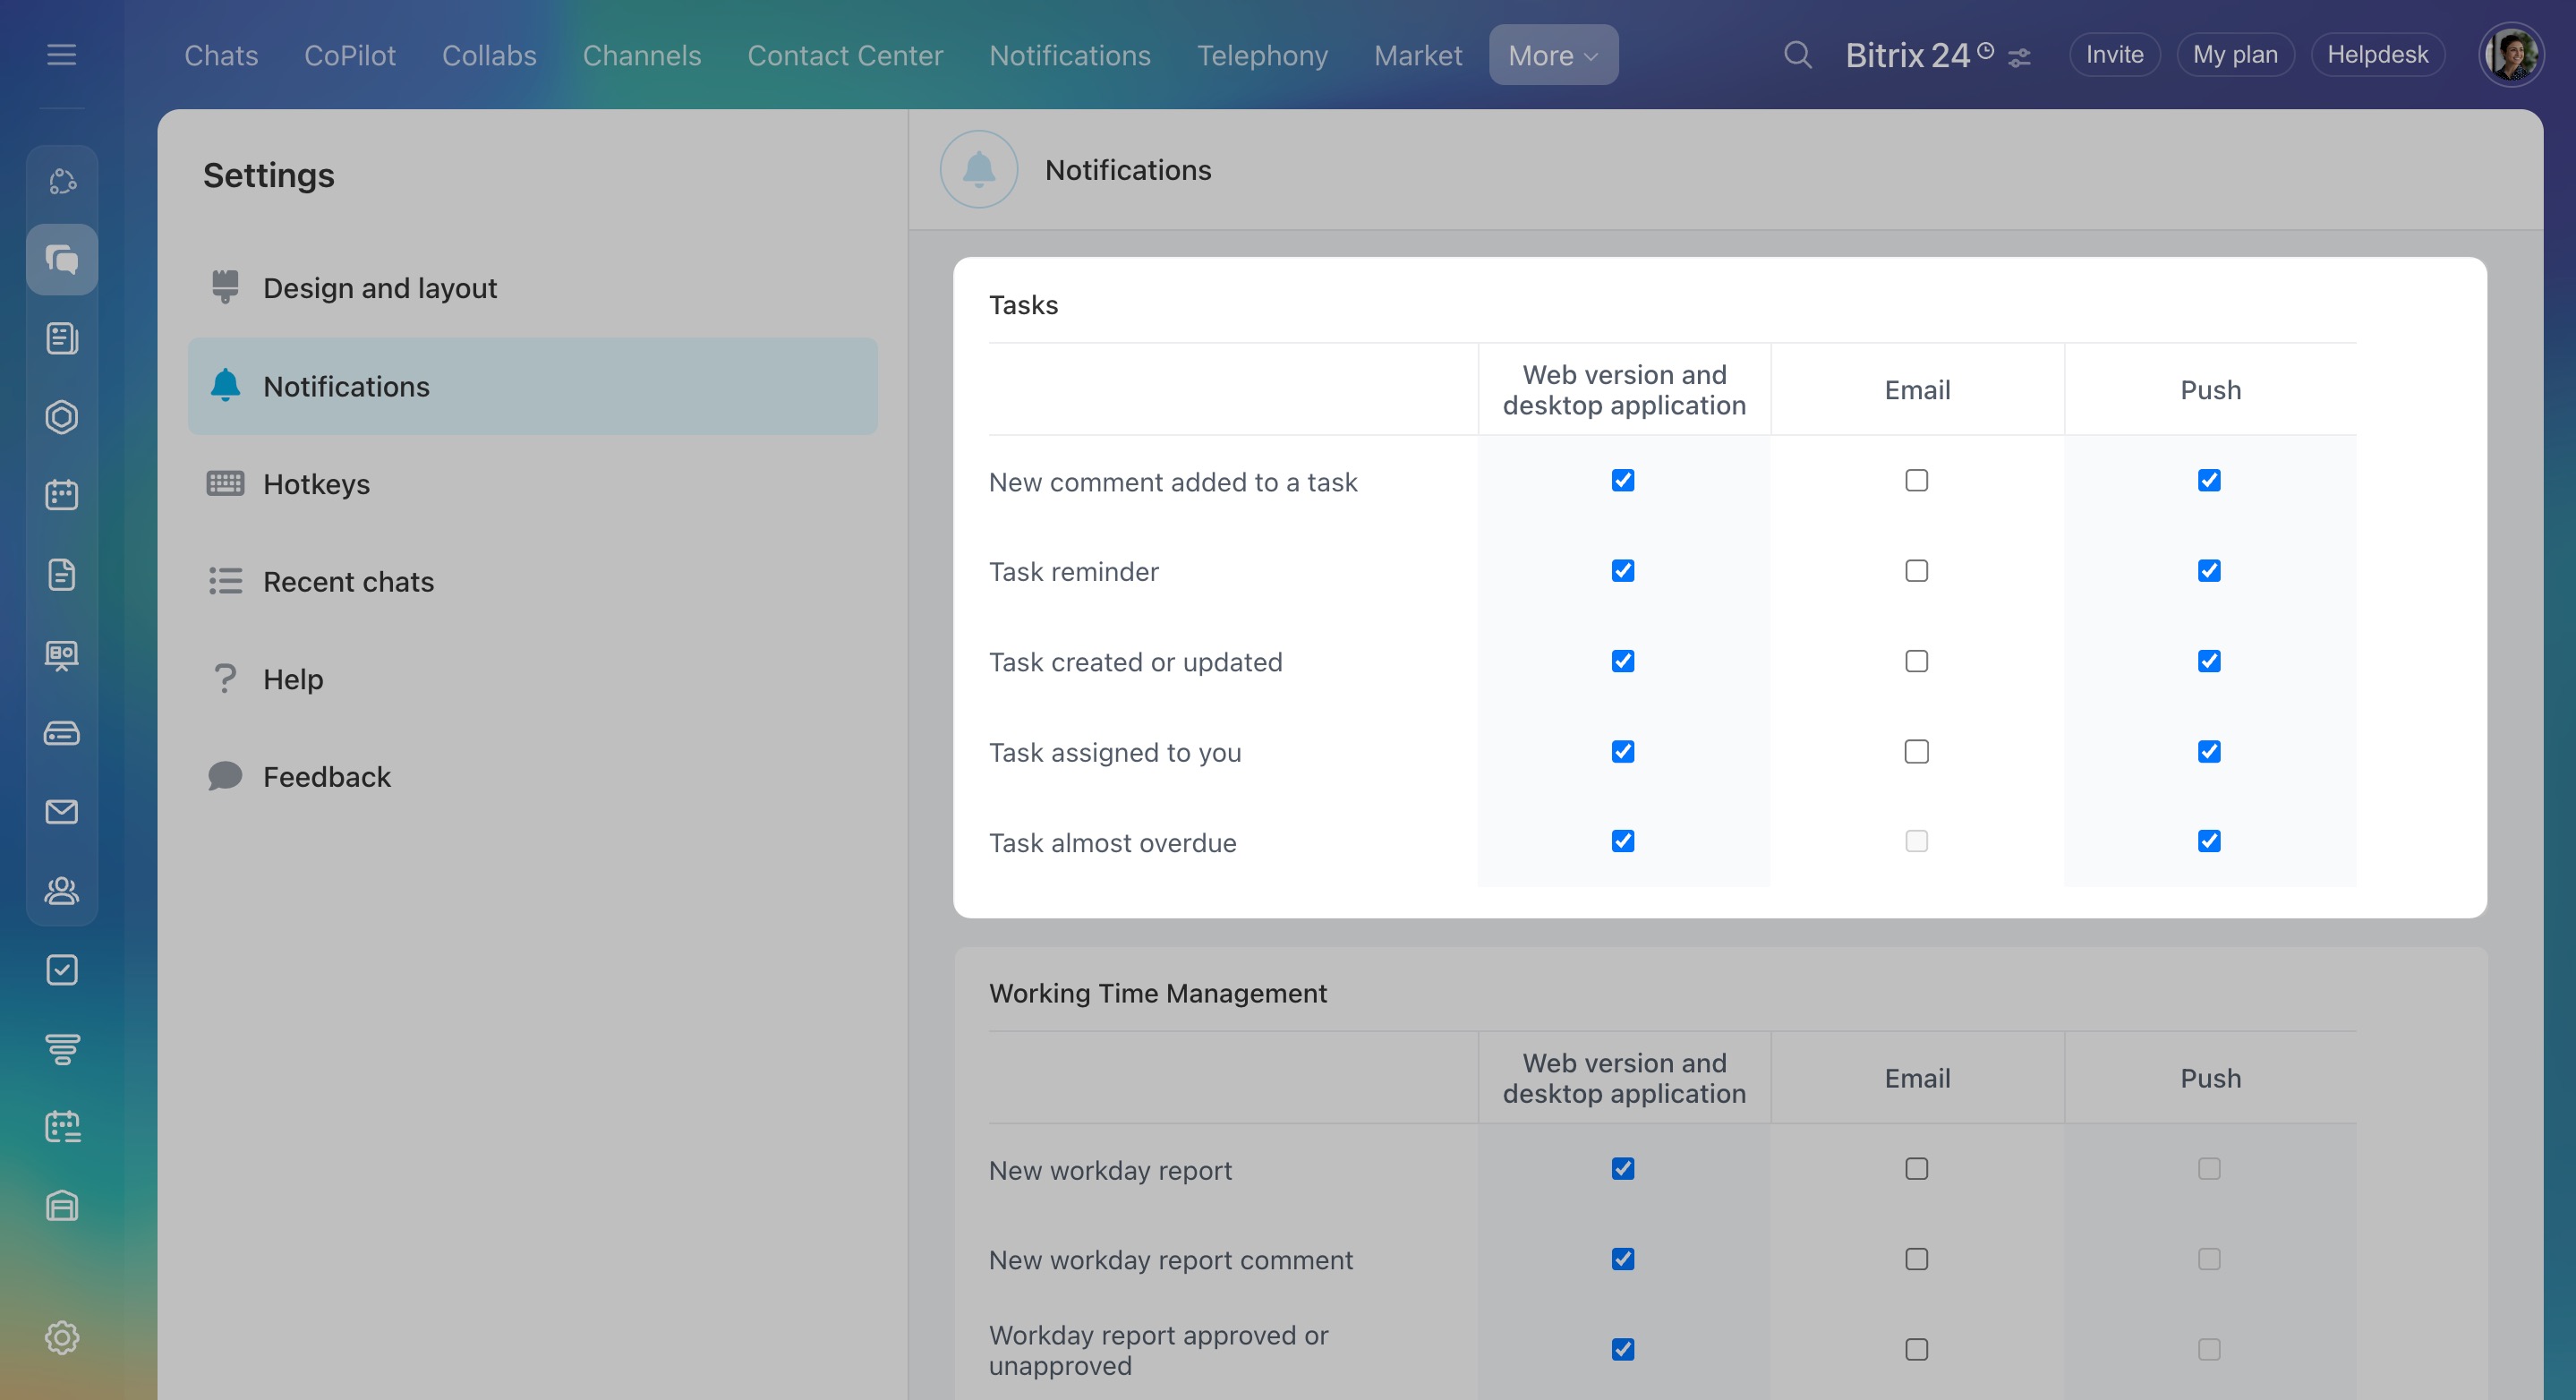Expand the More dropdown menu

pyautogui.click(x=1553, y=55)
